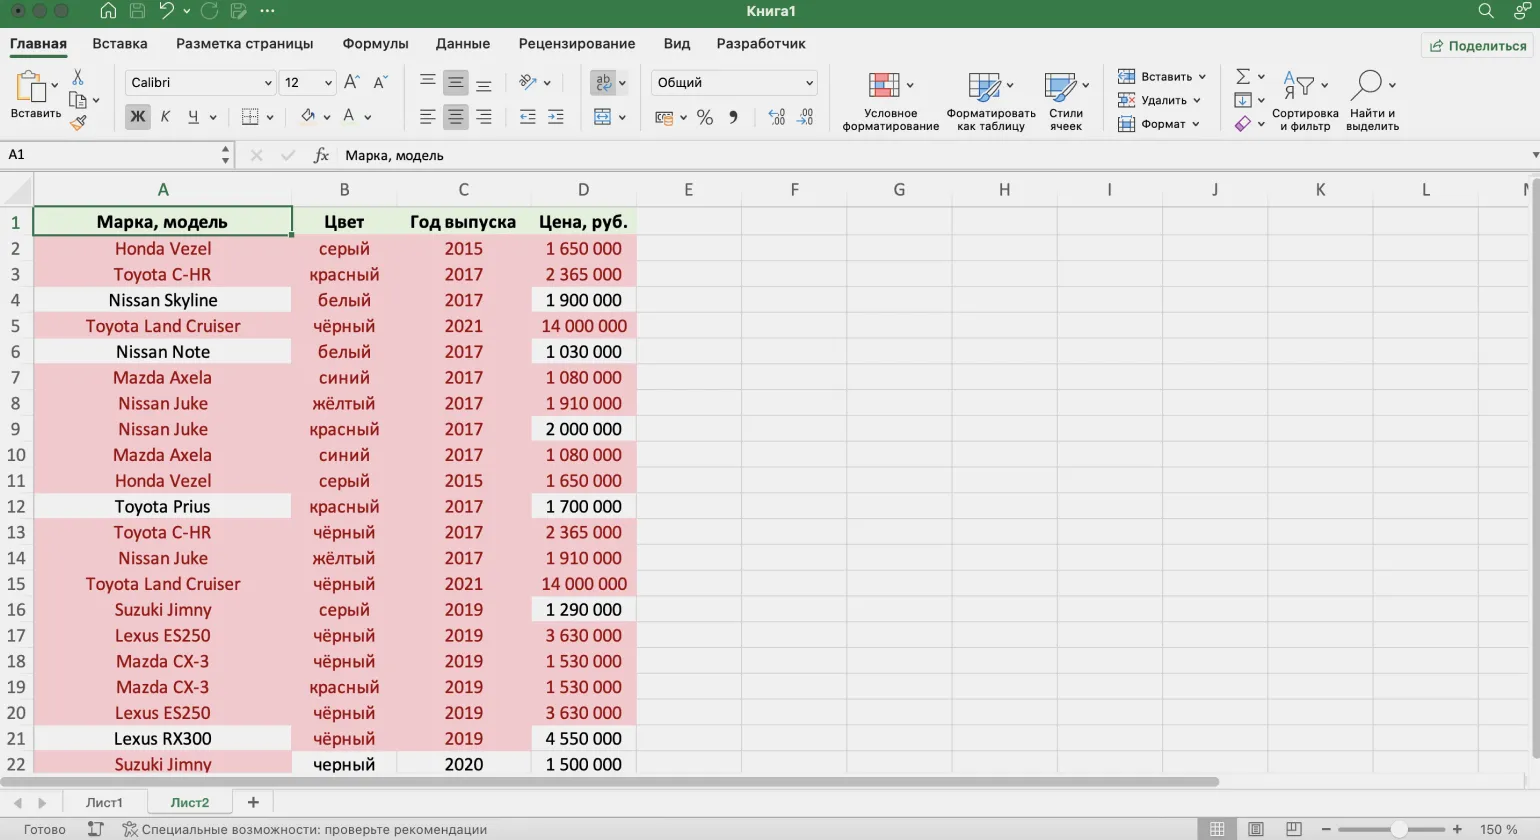
Task: Toggle bold formatting (Ж)
Action: [137, 117]
